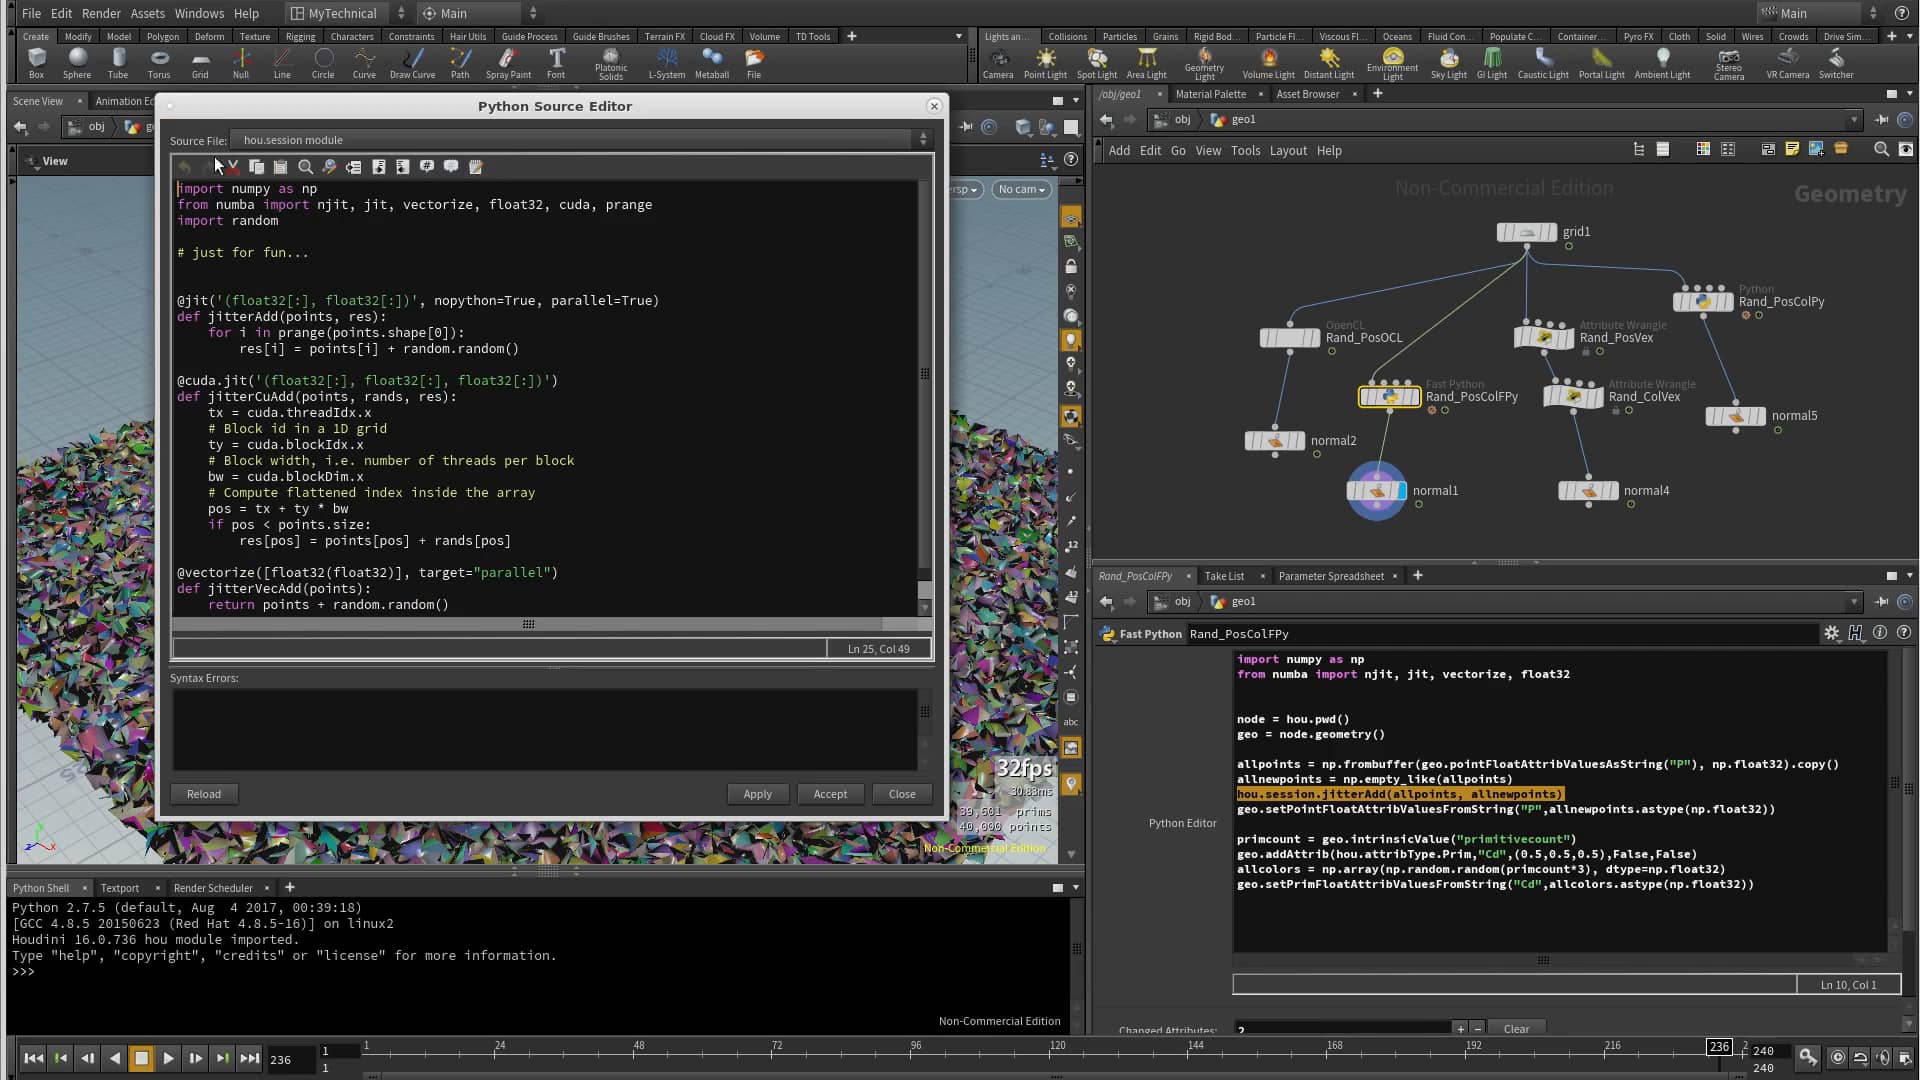The image size is (1920, 1080).
Task: Add a sticky note using the note icon in the network editor toolbar
Action: (x=1792, y=149)
